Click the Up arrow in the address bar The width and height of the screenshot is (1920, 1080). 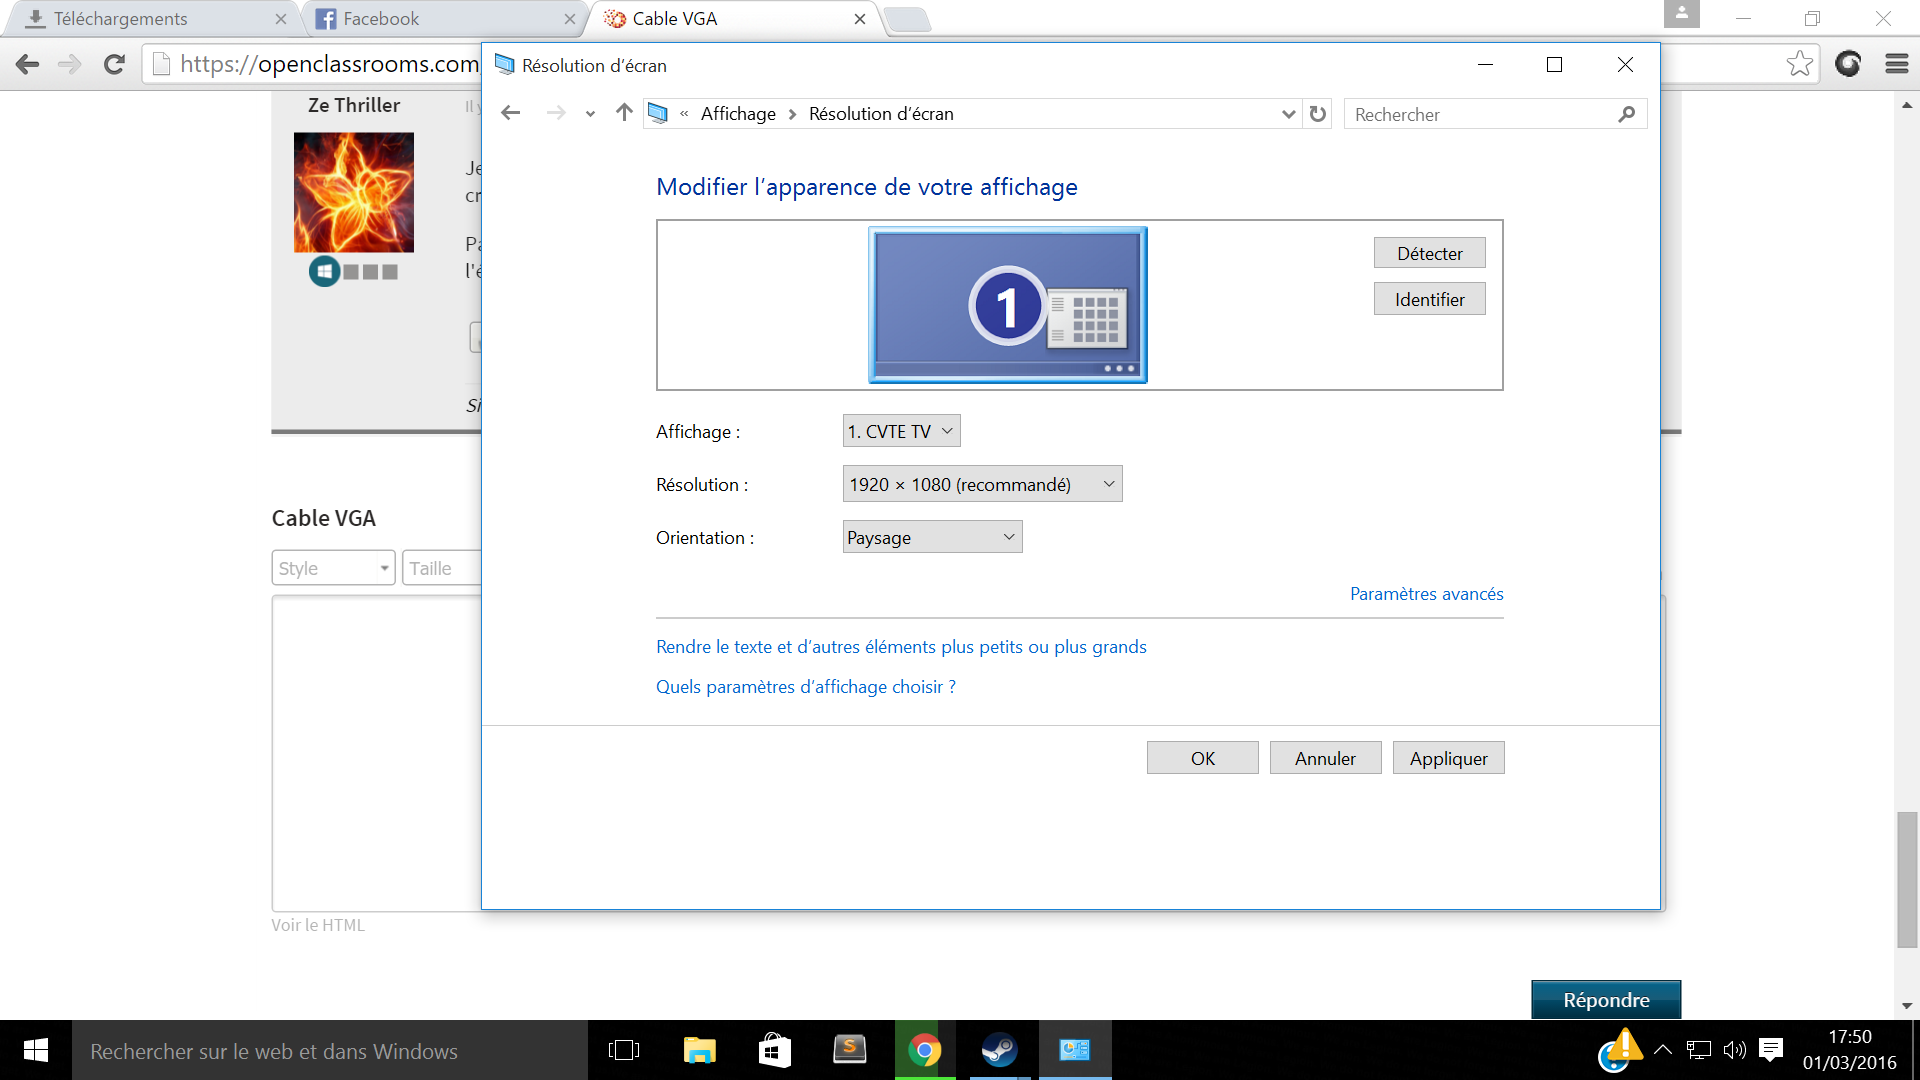pyautogui.click(x=624, y=113)
